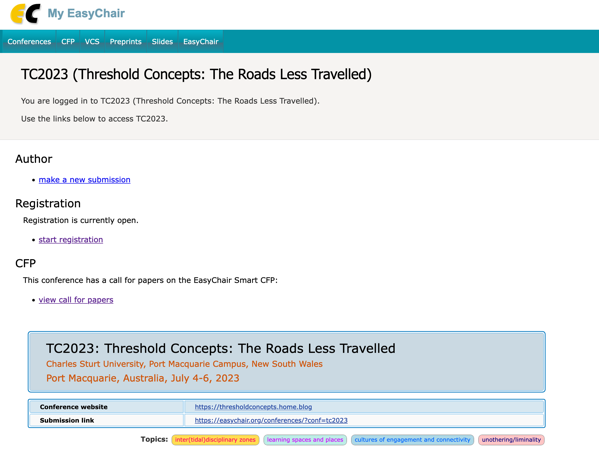Click the 'Submission link' table label

(67, 420)
